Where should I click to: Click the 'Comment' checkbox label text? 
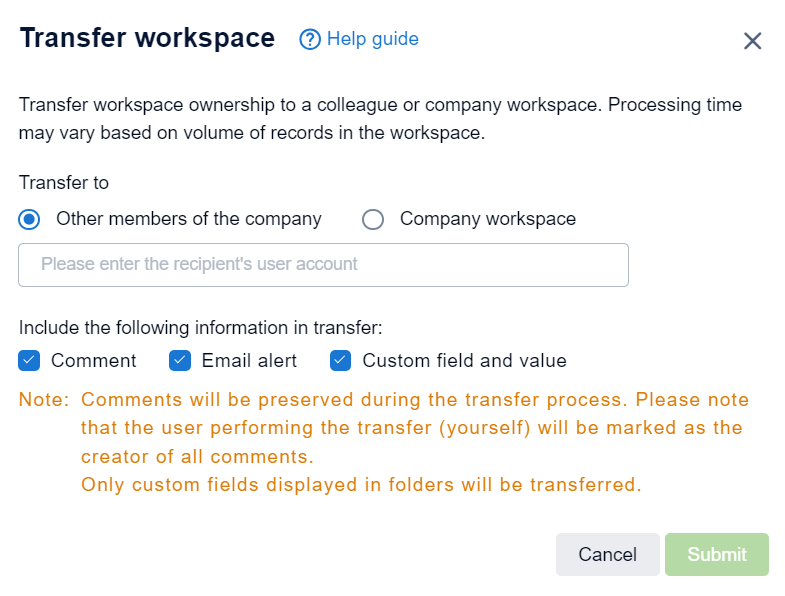[x=93, y=361]
